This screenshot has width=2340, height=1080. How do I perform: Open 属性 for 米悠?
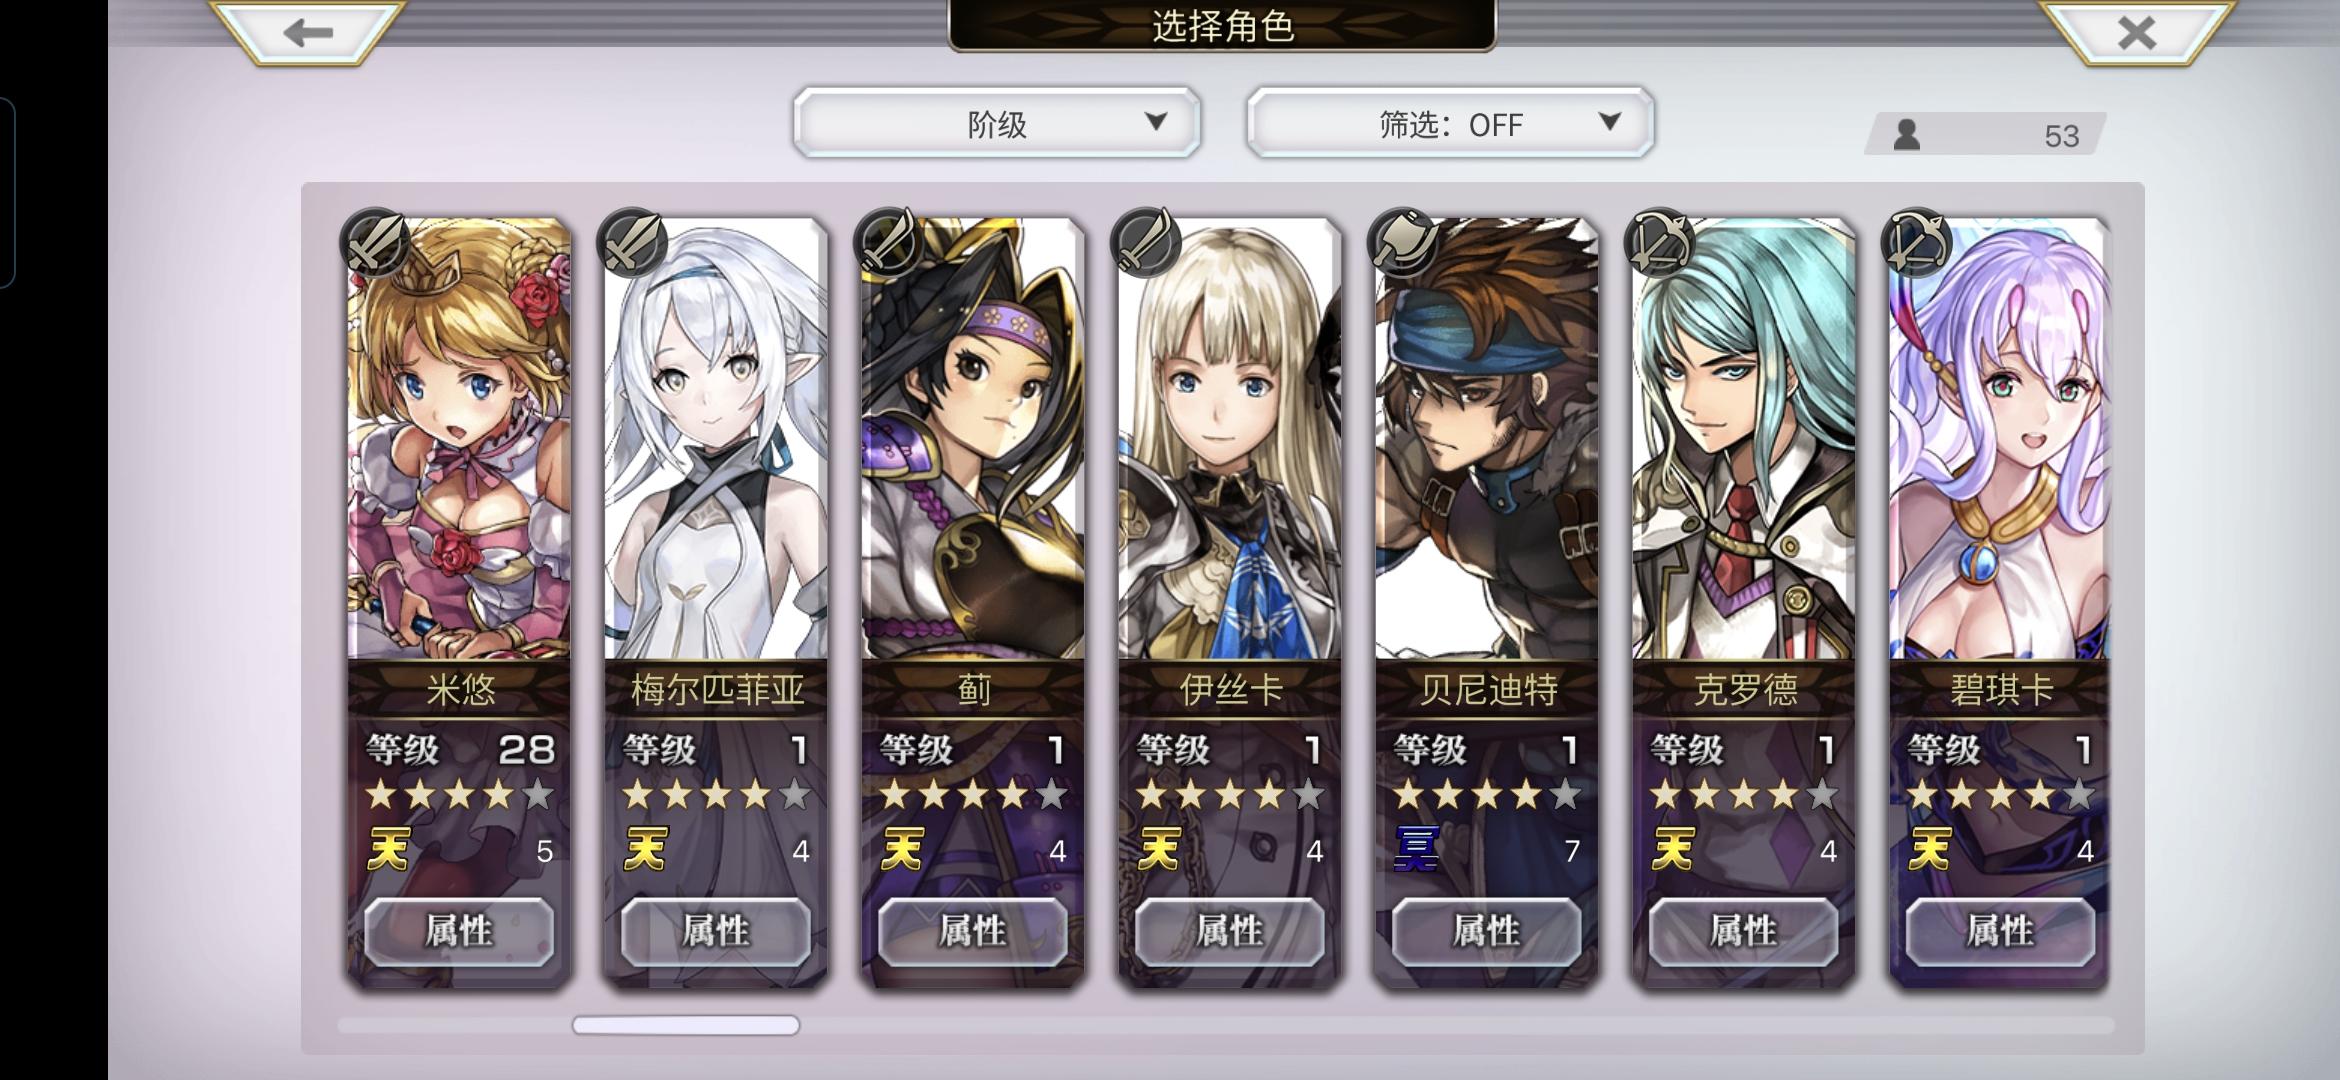(x=459, y=931)
